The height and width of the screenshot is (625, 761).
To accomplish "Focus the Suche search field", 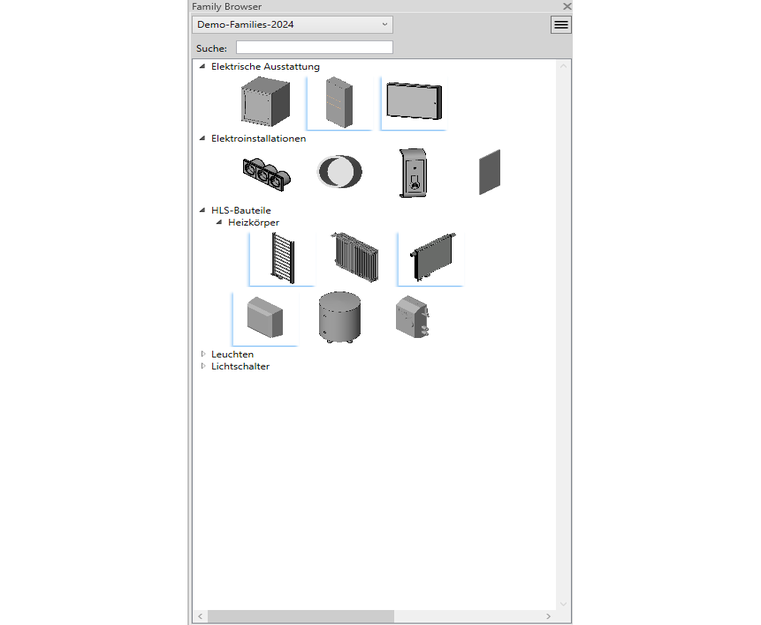I will tap(314, 48).
